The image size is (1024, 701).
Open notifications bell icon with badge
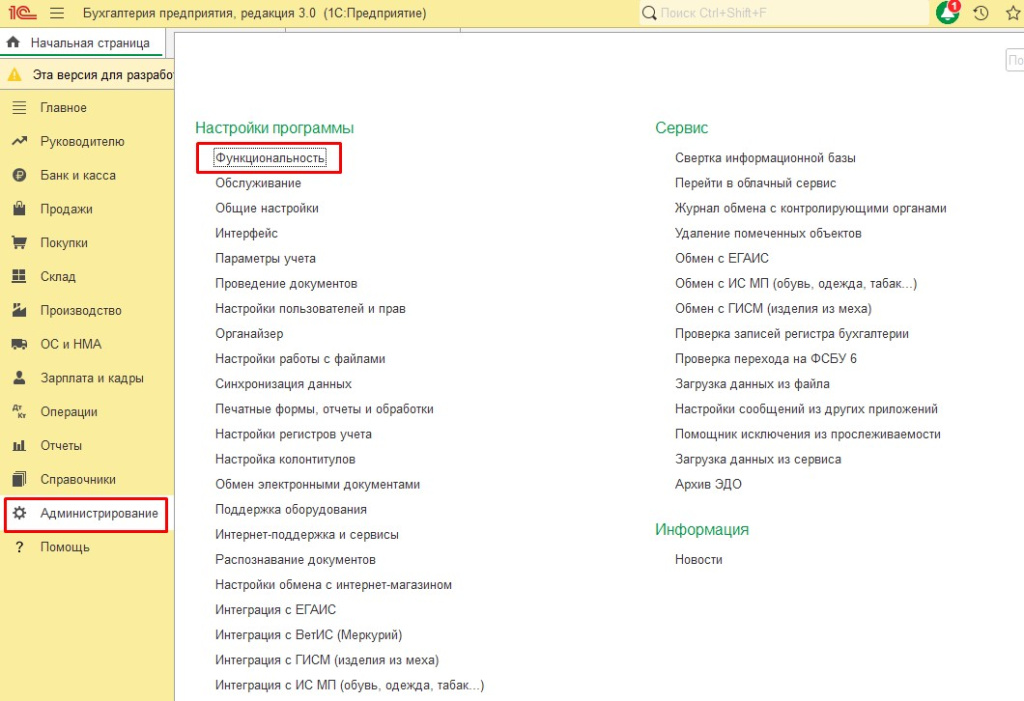948,12
